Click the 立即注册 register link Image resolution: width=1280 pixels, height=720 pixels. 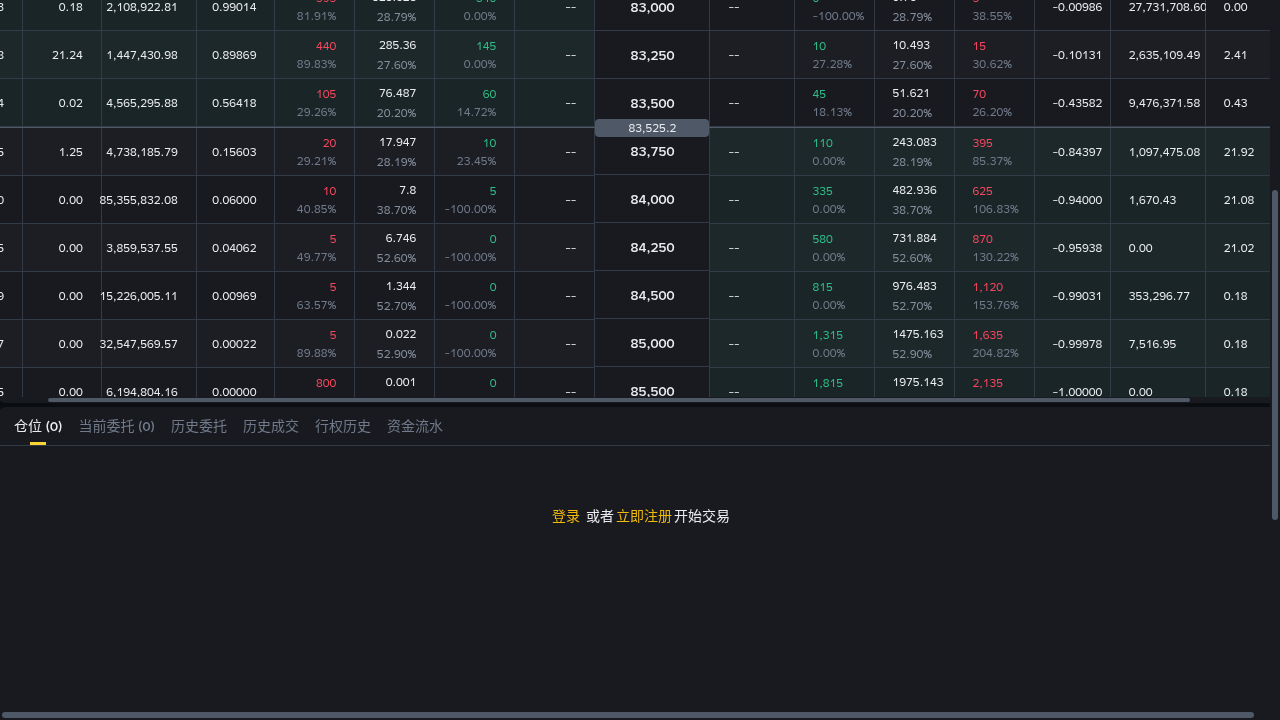click(x=644, y=516)
